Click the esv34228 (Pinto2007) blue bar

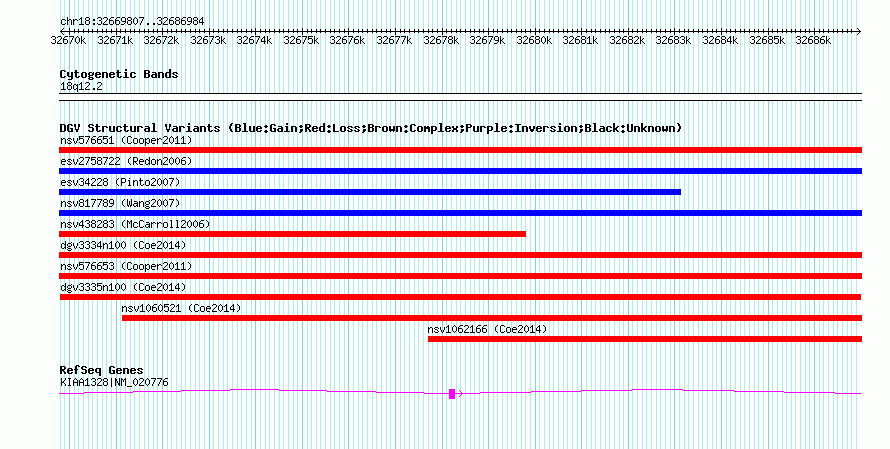click(370, 192)
